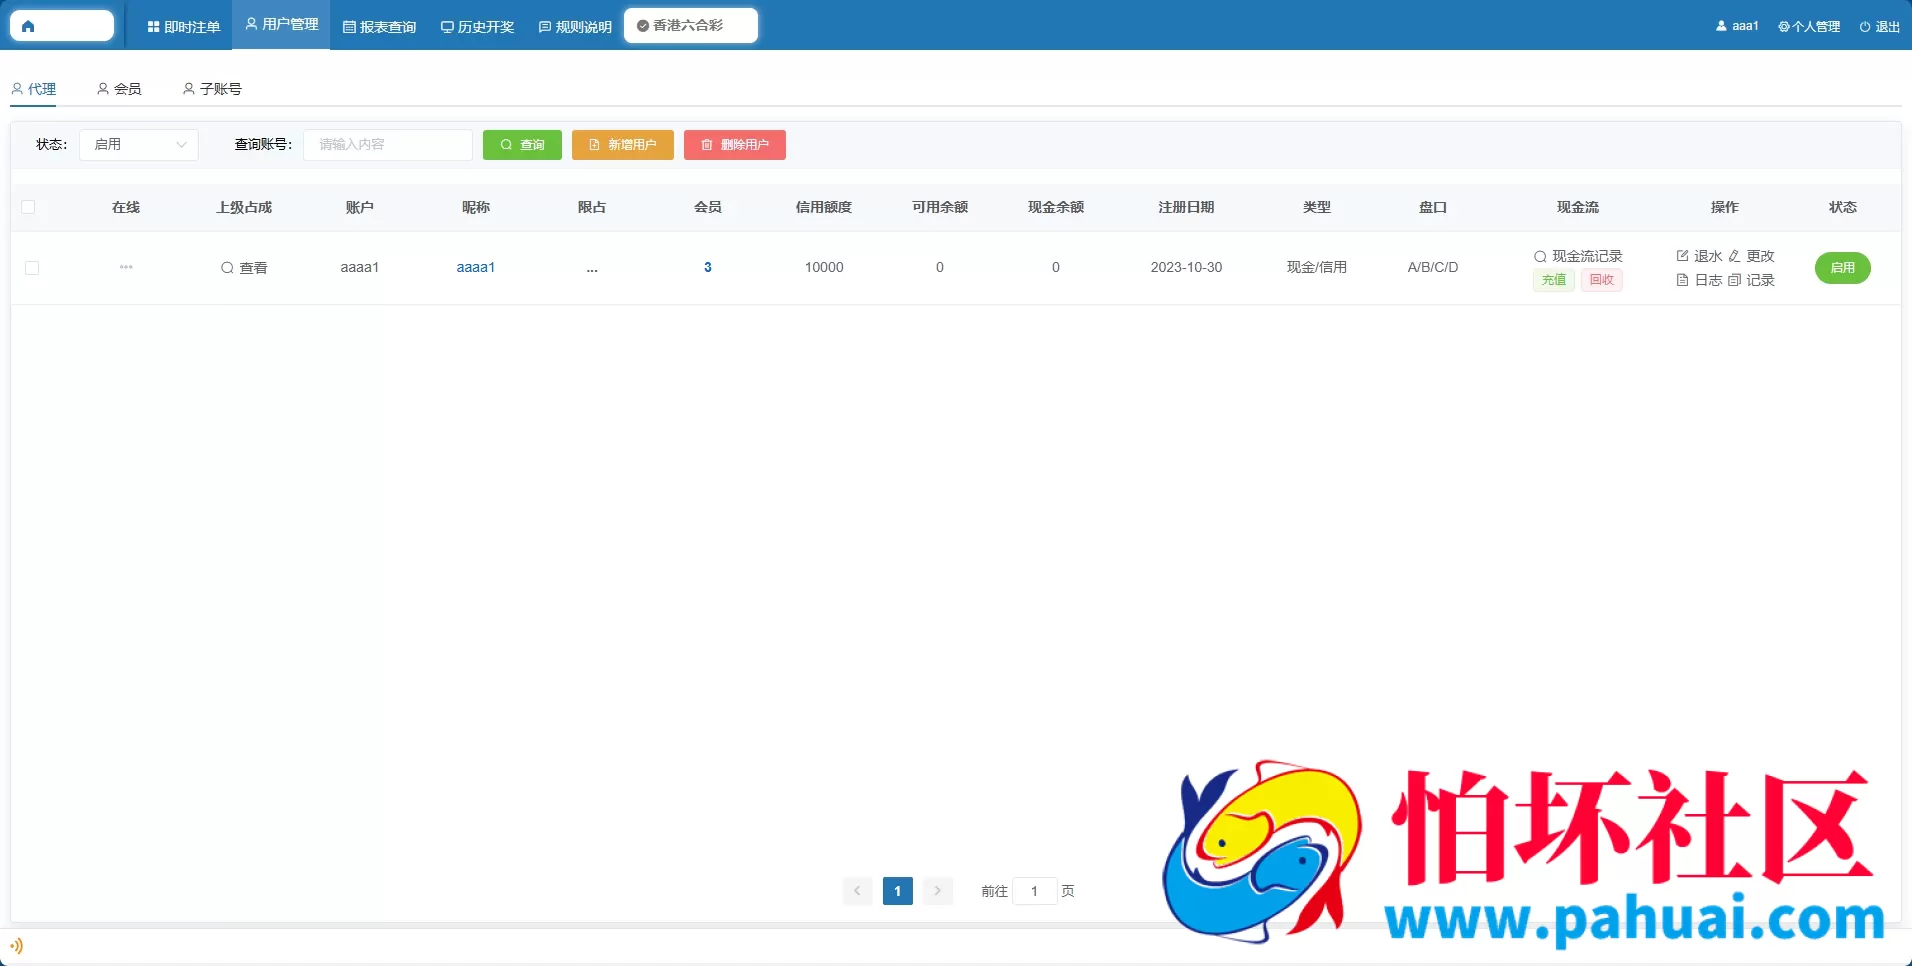Click the A/B/C/D 盘口 cell
Image resolution: width=1912 pixels, height=966 pixels.
click(x=1433, y=267)
